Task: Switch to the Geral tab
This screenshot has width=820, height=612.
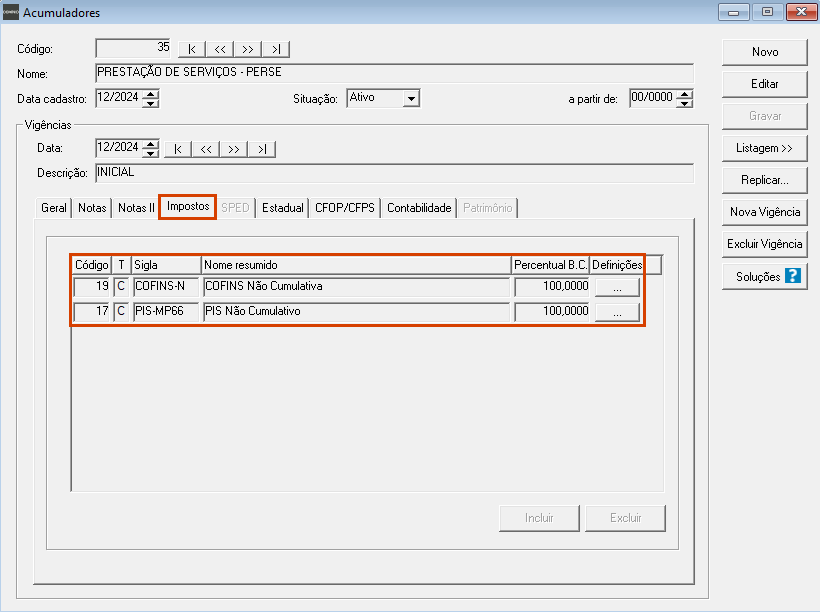Action: [x=54, y=208]
